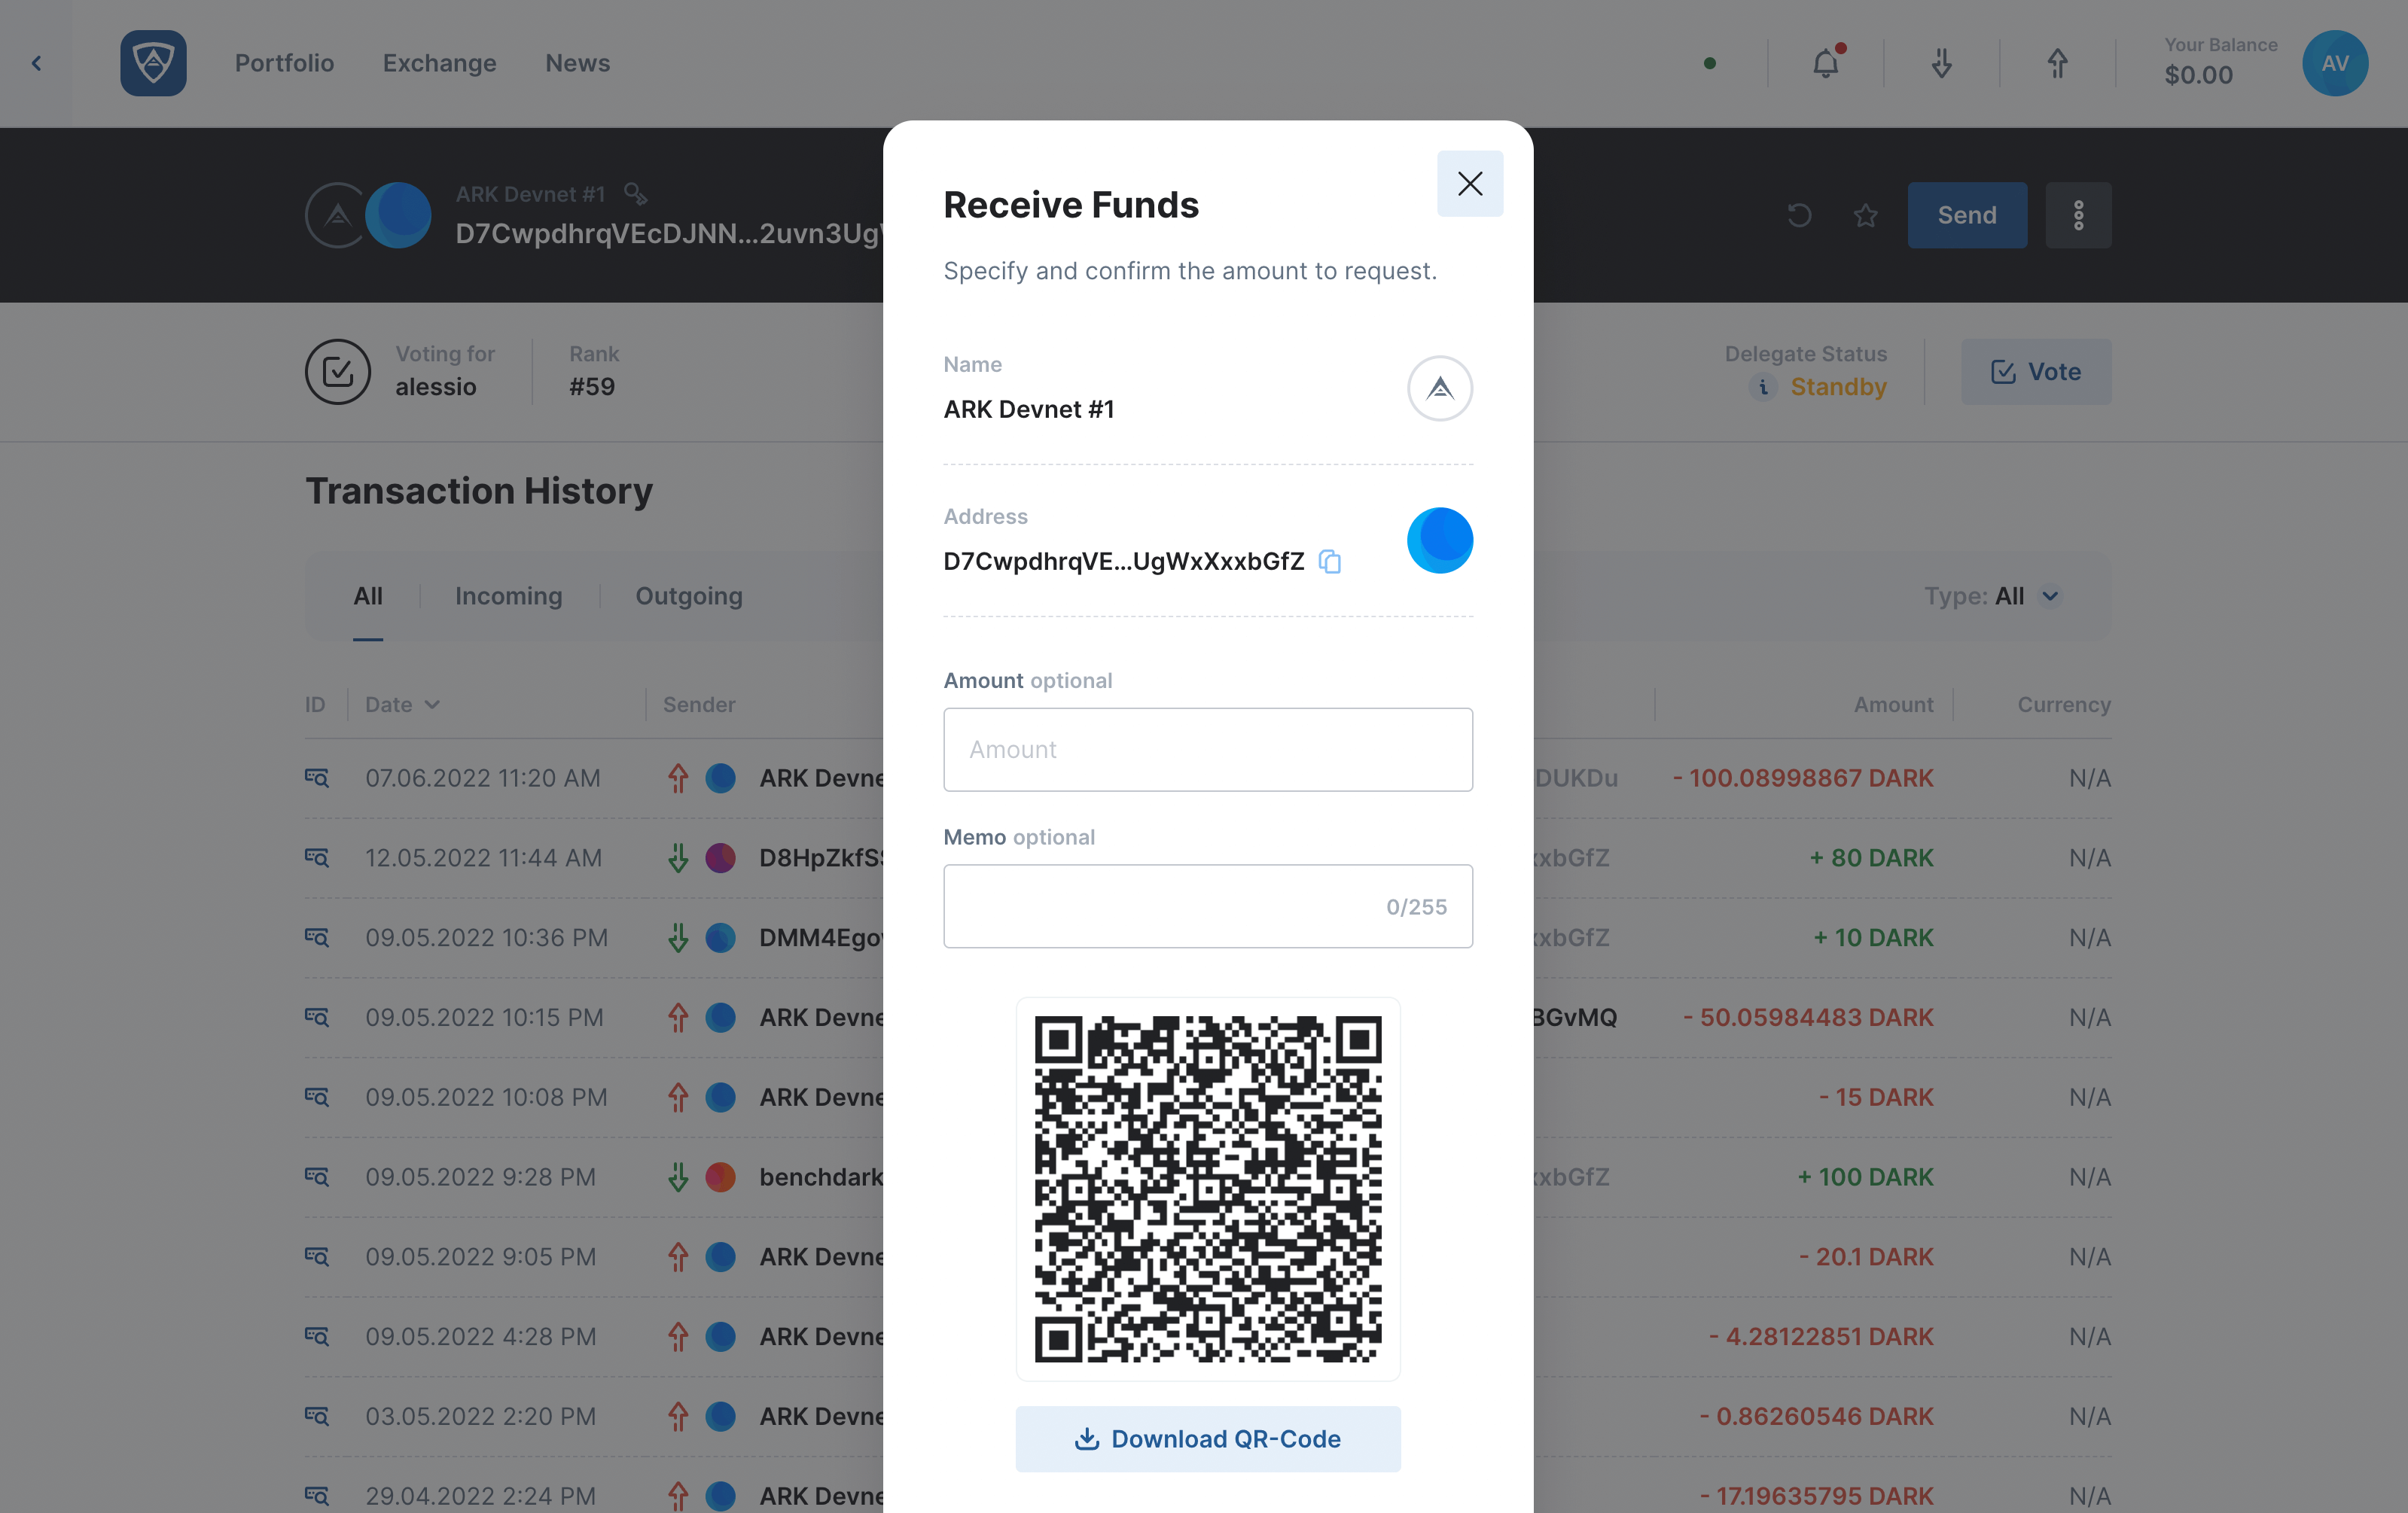Open the wallet three-dot options menu
This screenshot has height=1513, width=2408.
pos(2078,215)
